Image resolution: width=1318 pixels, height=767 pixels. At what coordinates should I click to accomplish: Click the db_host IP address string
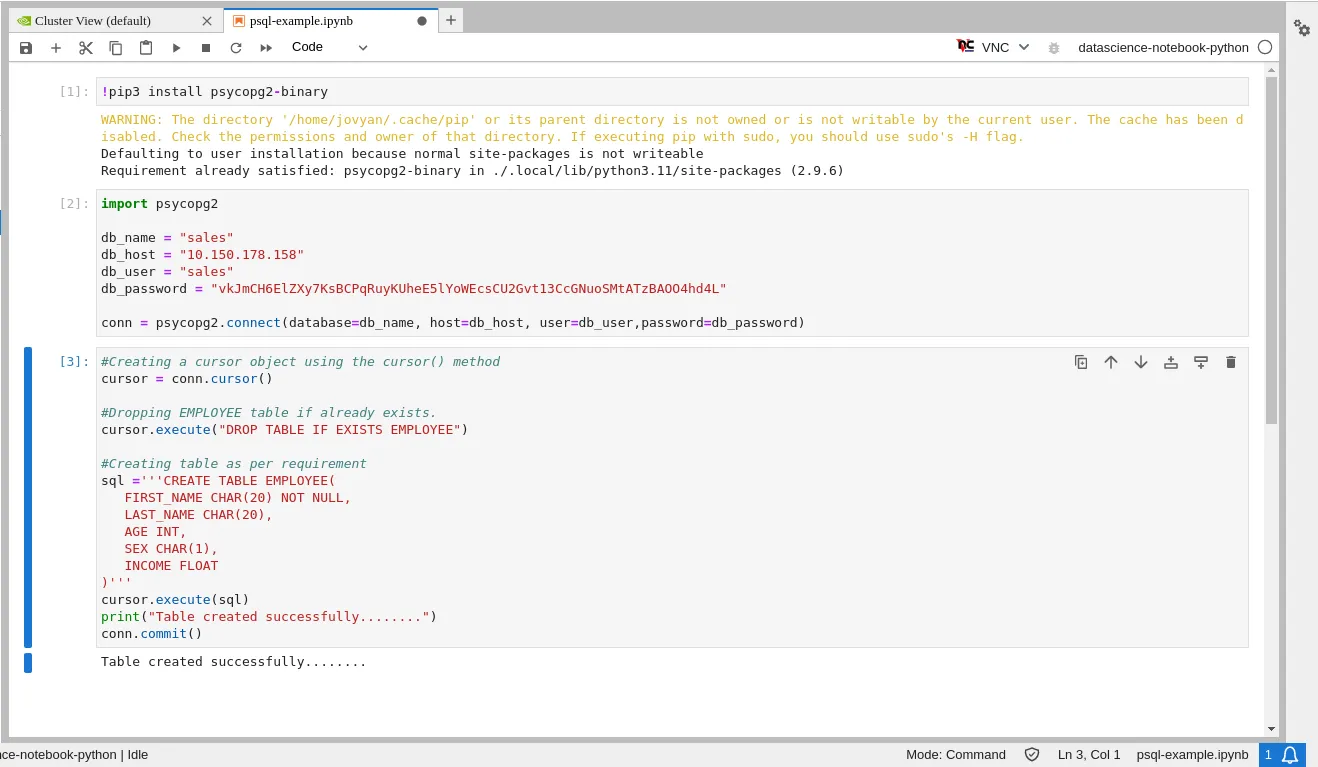241,255
